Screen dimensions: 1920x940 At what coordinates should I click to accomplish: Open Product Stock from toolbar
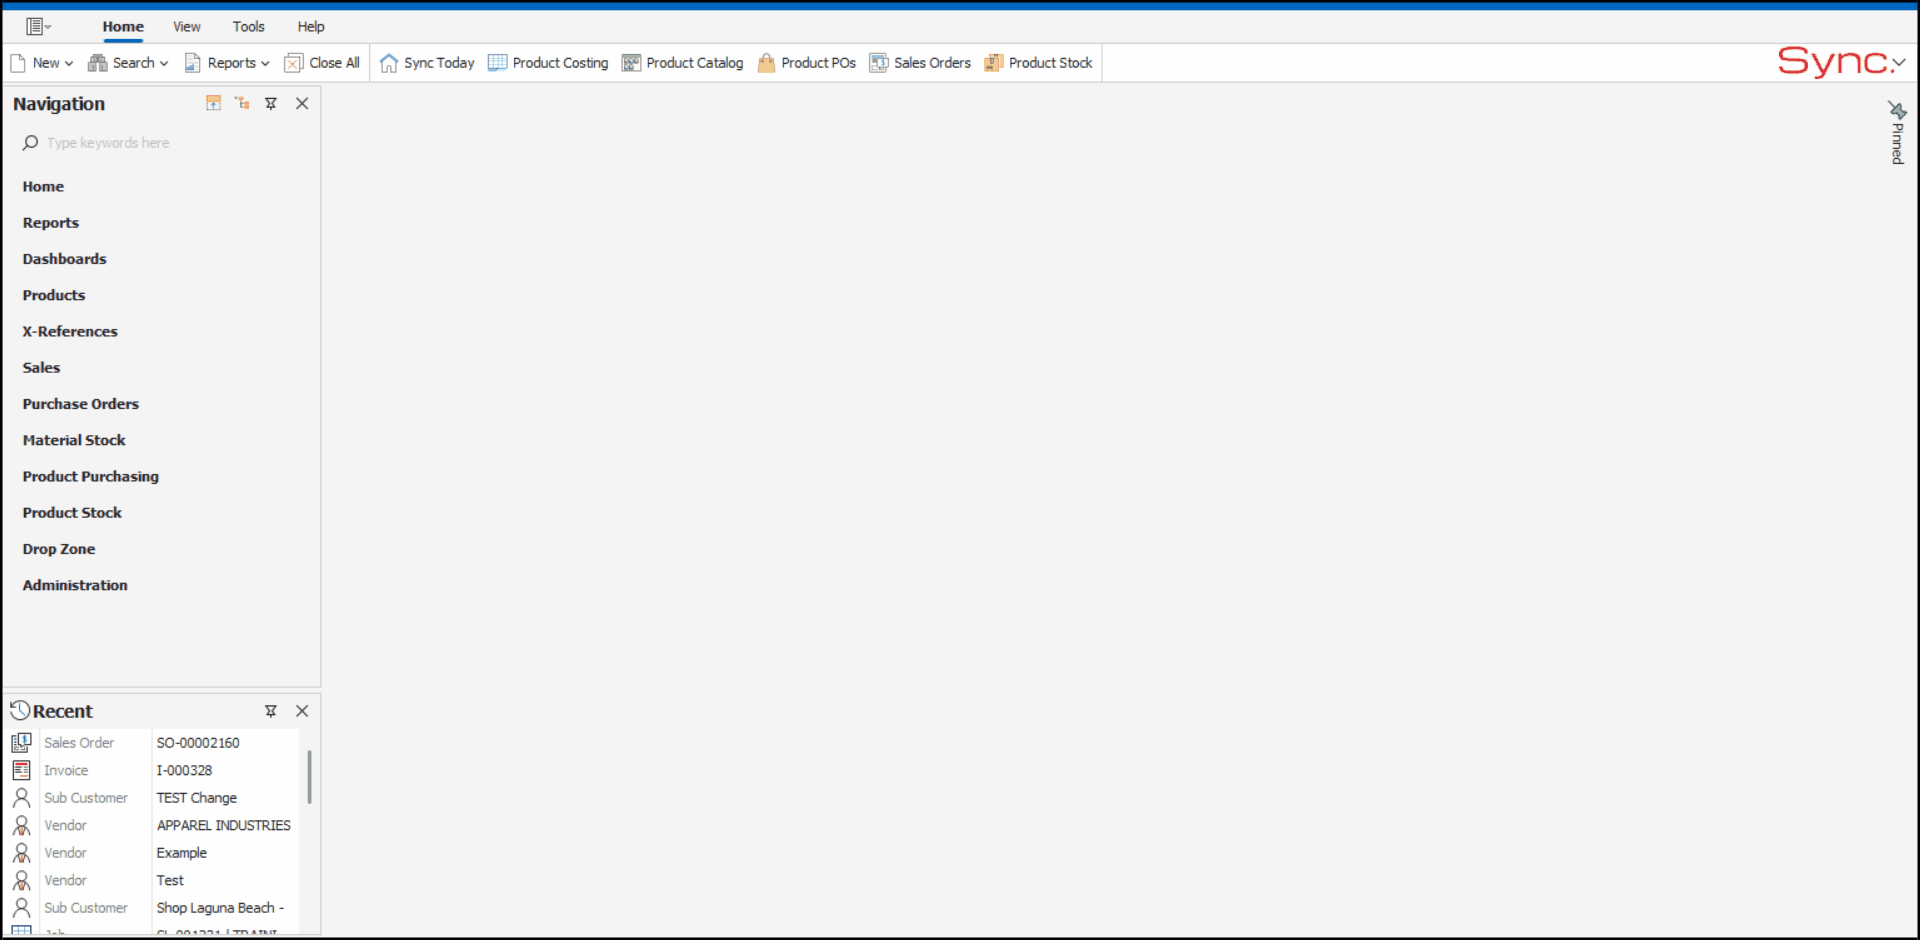[1038, 63]
